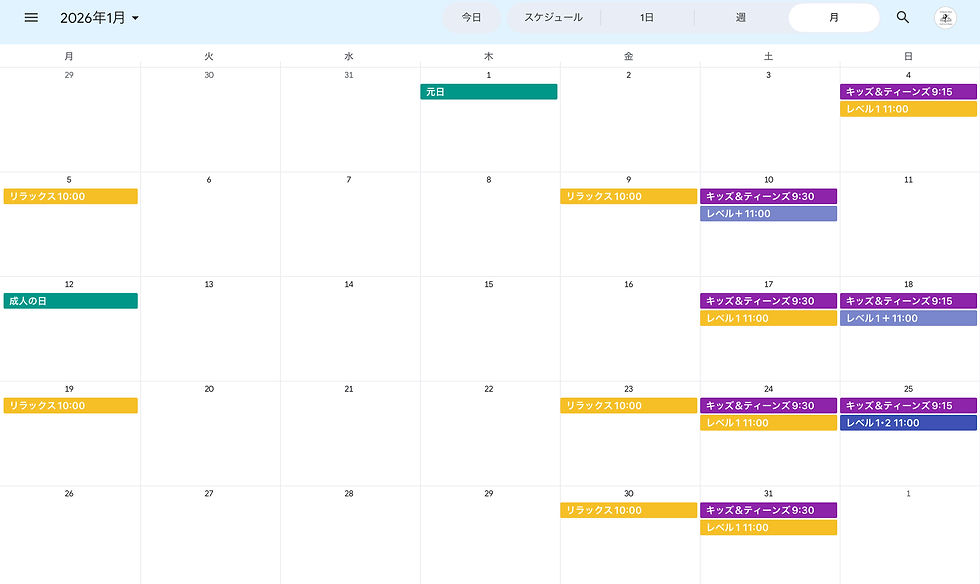This screenshot has width=980, height=584.
Task: Open リラックス 10:00 on January 23
Action: [628, 405]
